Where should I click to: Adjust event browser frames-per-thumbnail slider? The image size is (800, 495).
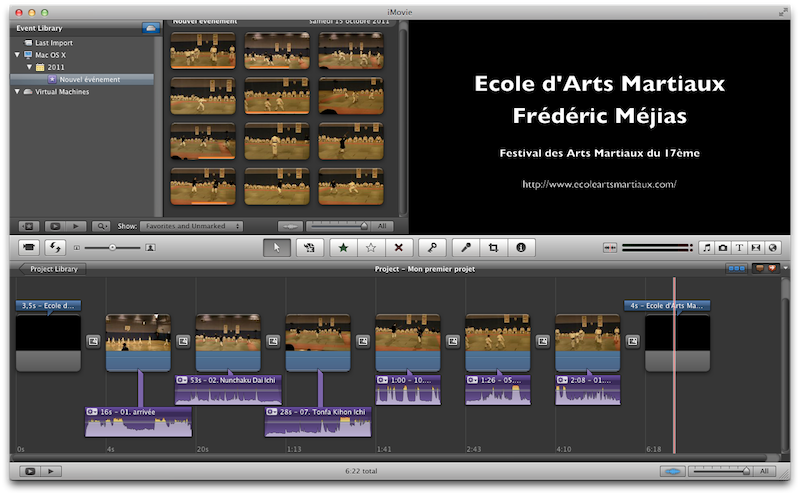[x=338, y=226]
